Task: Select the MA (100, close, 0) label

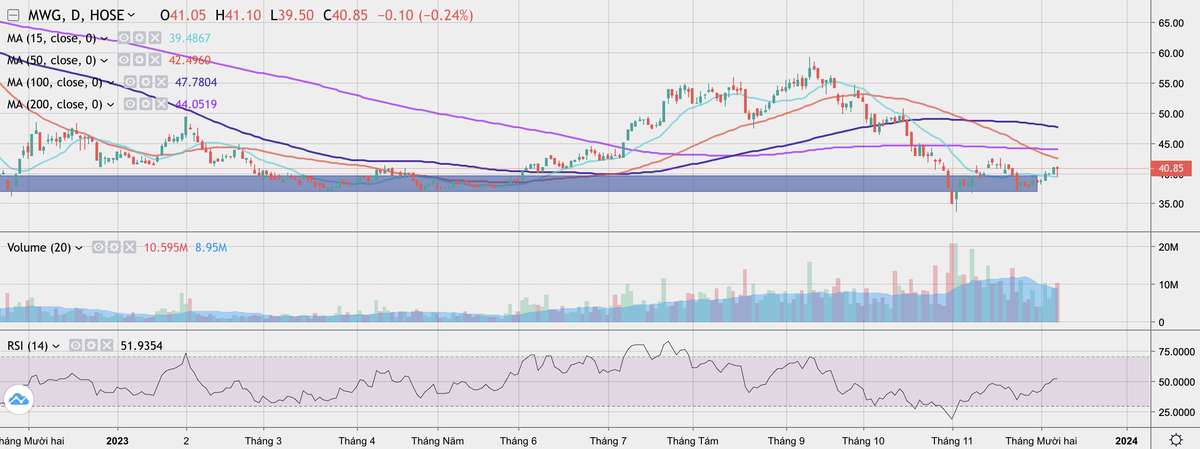Action: [x=55, y=82]
